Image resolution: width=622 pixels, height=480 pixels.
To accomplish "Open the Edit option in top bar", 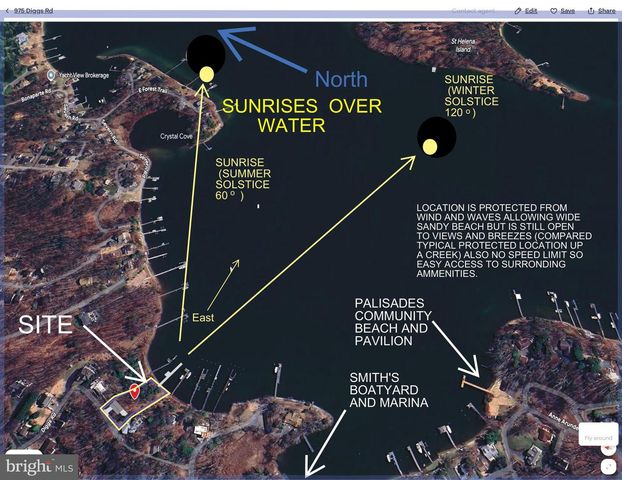I will point(526,10).
